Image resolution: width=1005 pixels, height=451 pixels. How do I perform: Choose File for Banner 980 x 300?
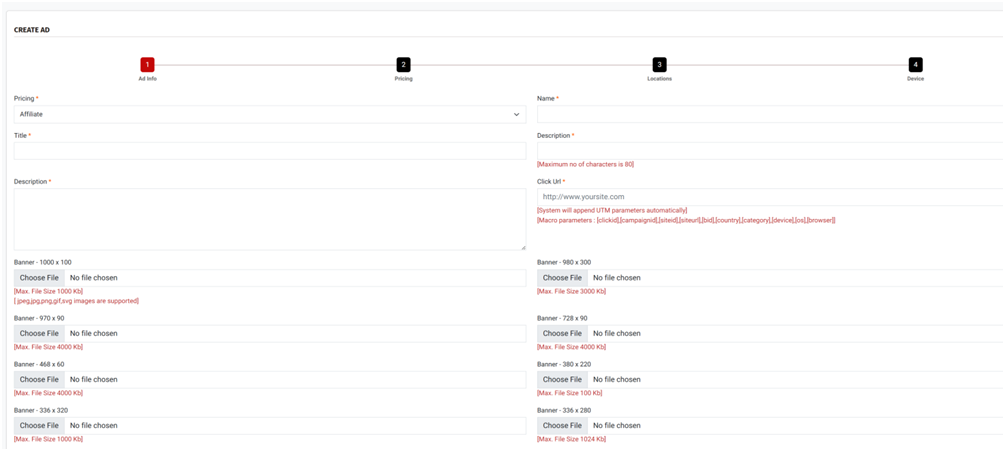562,278
